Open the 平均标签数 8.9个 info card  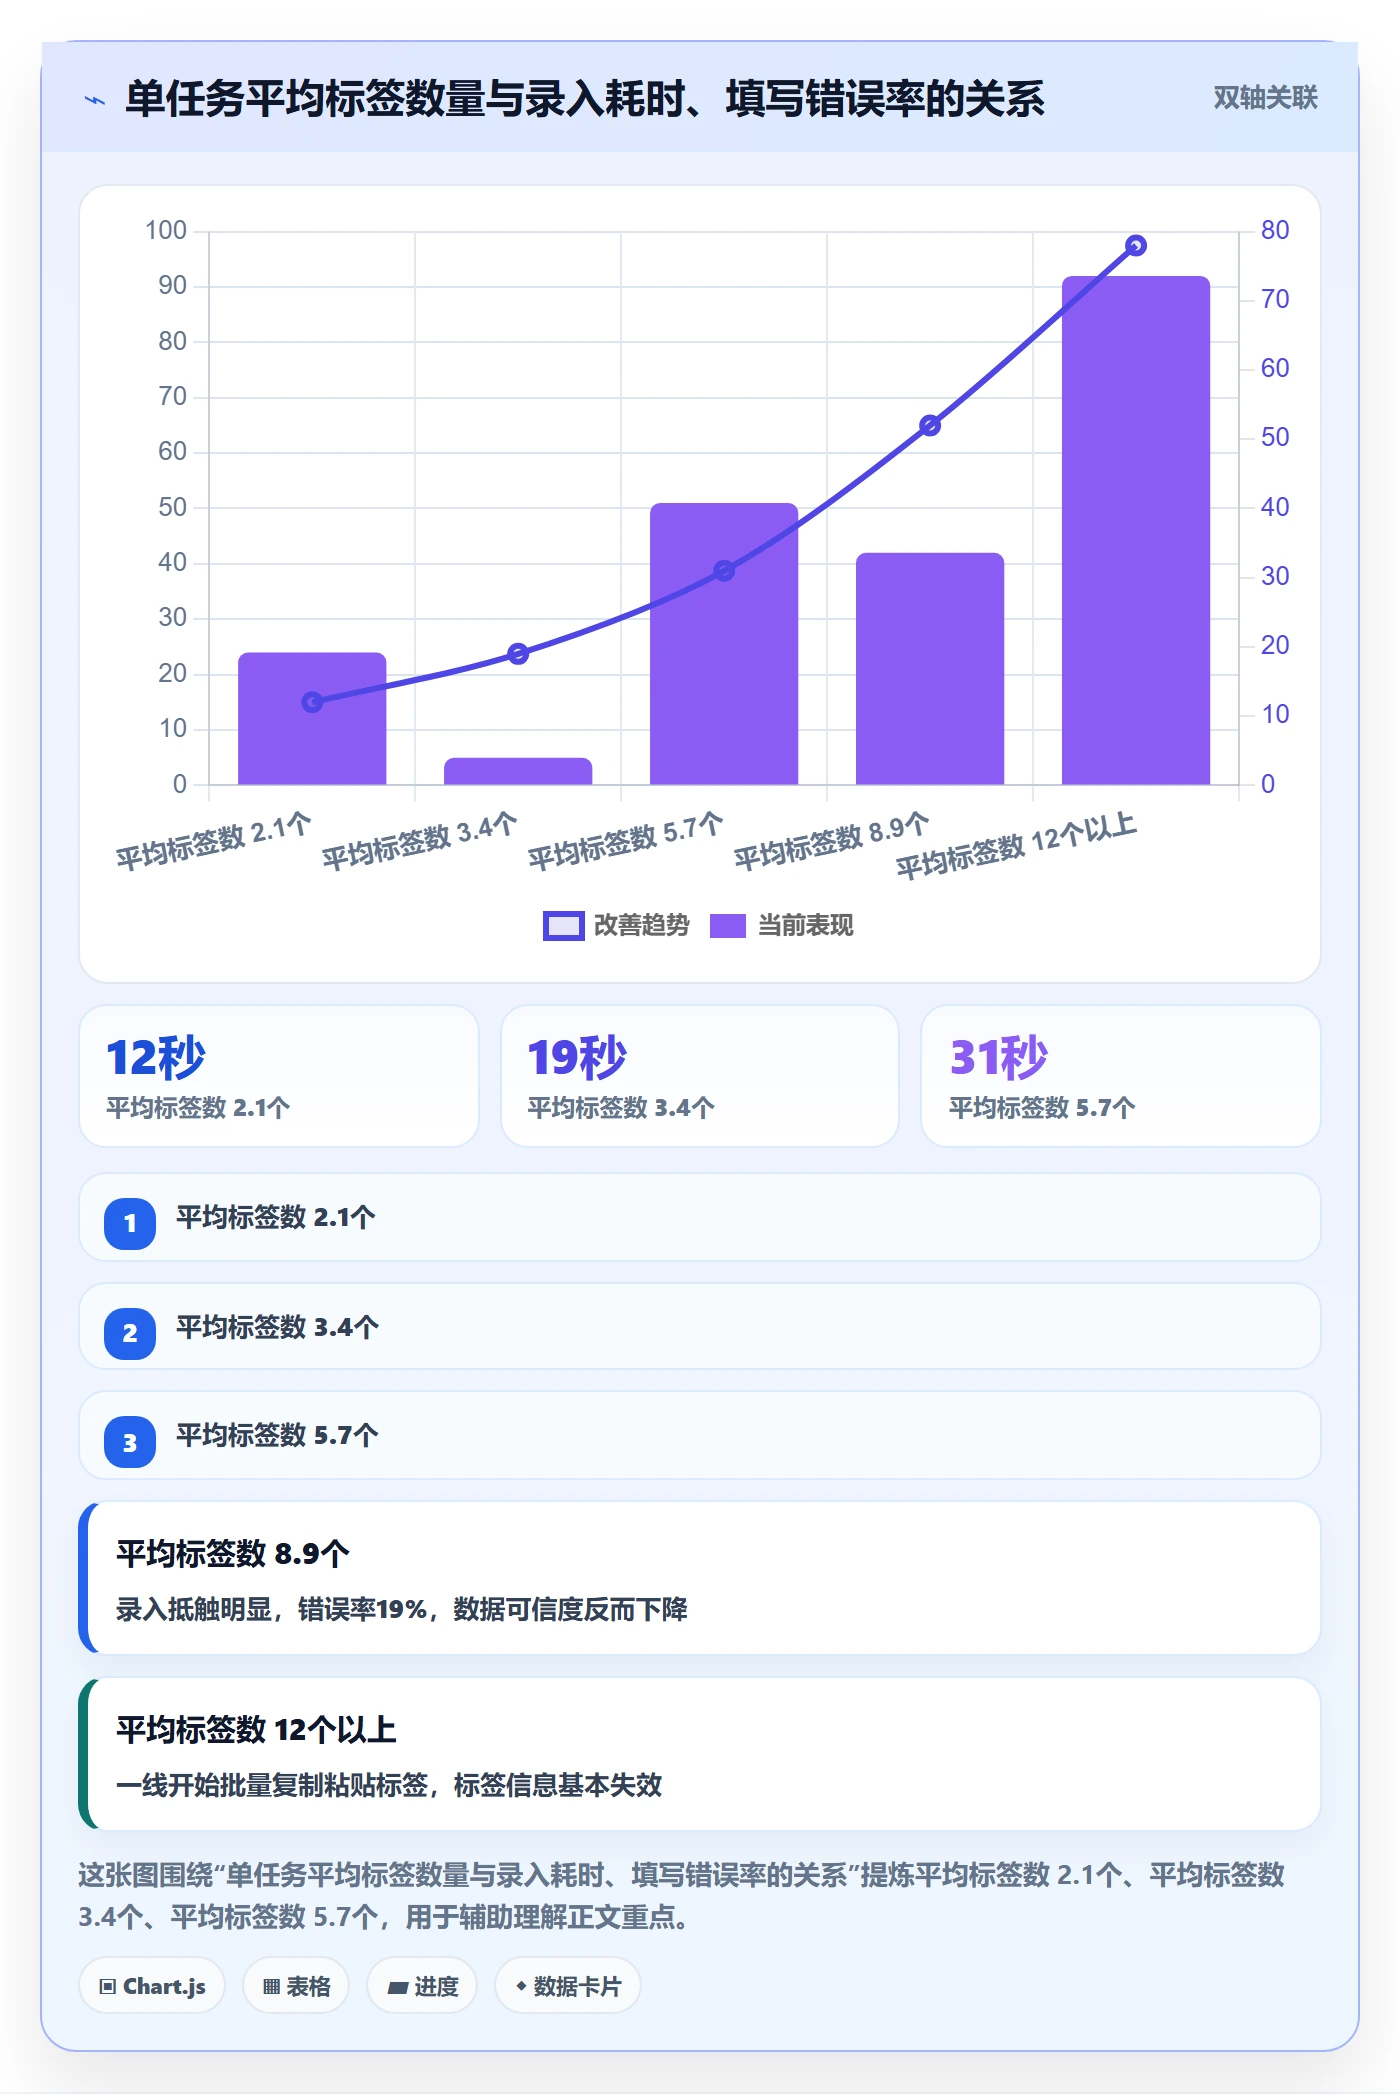click(700, 1578)
